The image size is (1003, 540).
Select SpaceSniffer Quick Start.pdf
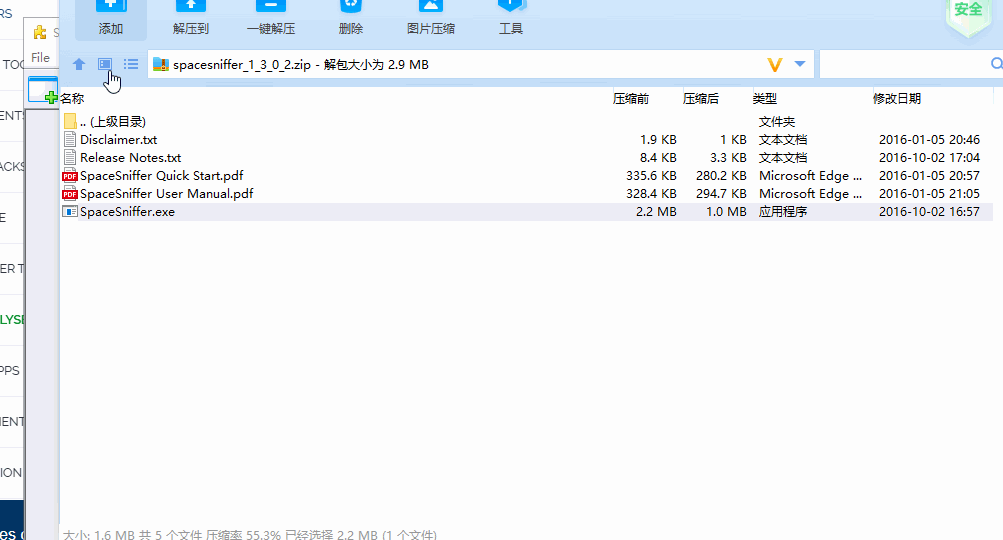(x=161, y=175)
